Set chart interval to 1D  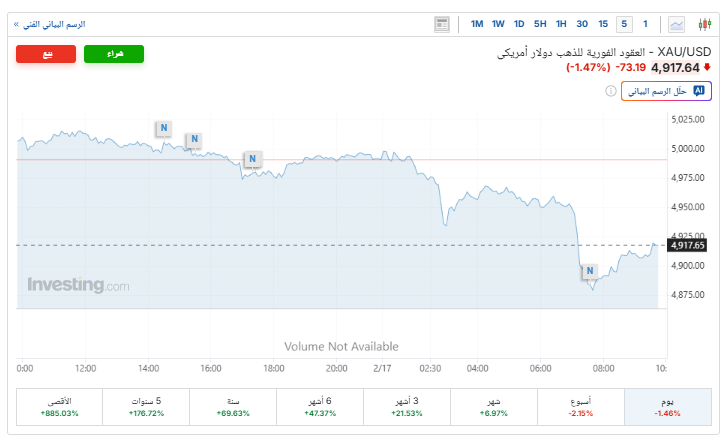(x=519, y=24)
